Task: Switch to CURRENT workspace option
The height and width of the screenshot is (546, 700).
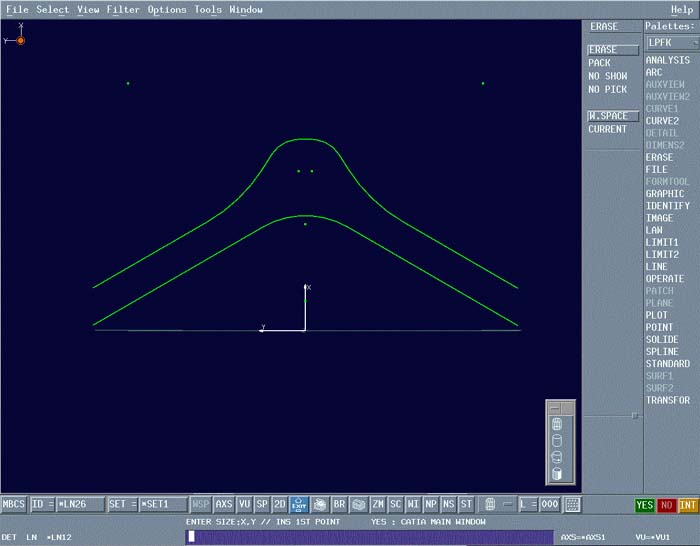Action: [x=608, y=129]
